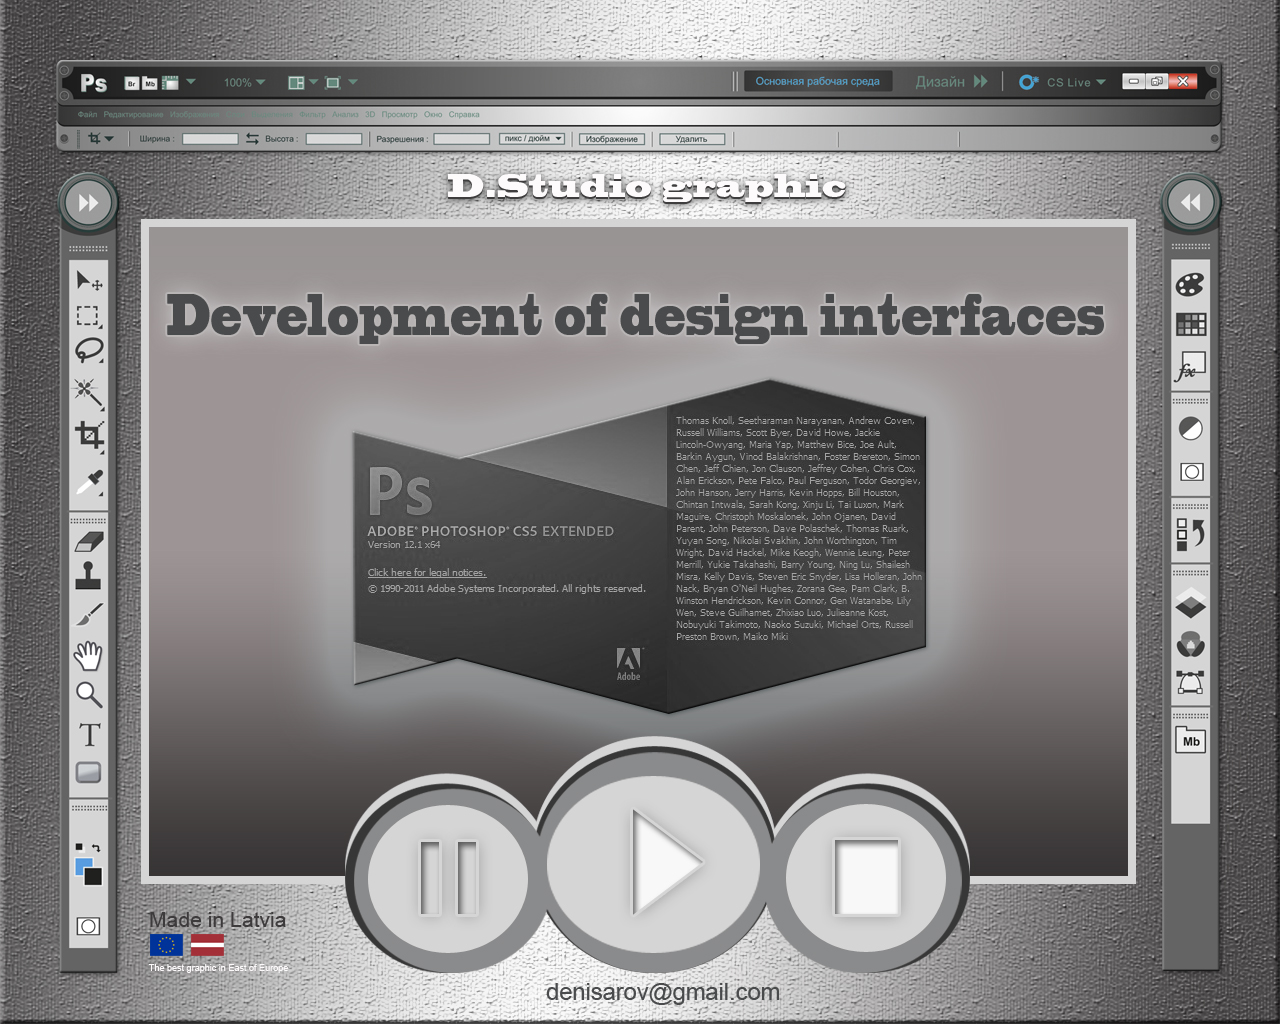Select the Crop tool in left toolbar
The image size is (1280, 1024).
click(89, 436)
